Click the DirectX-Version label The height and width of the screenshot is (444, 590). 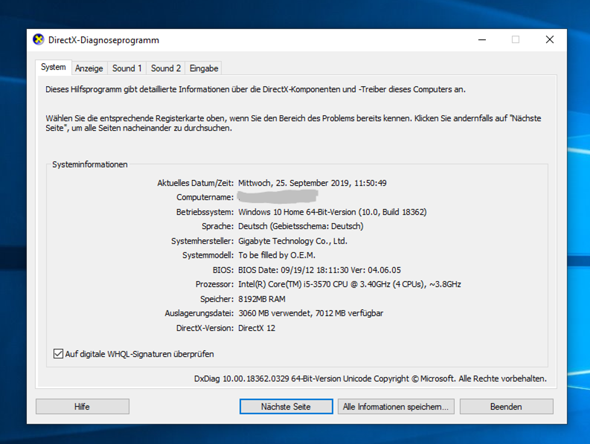coord(205,328)
